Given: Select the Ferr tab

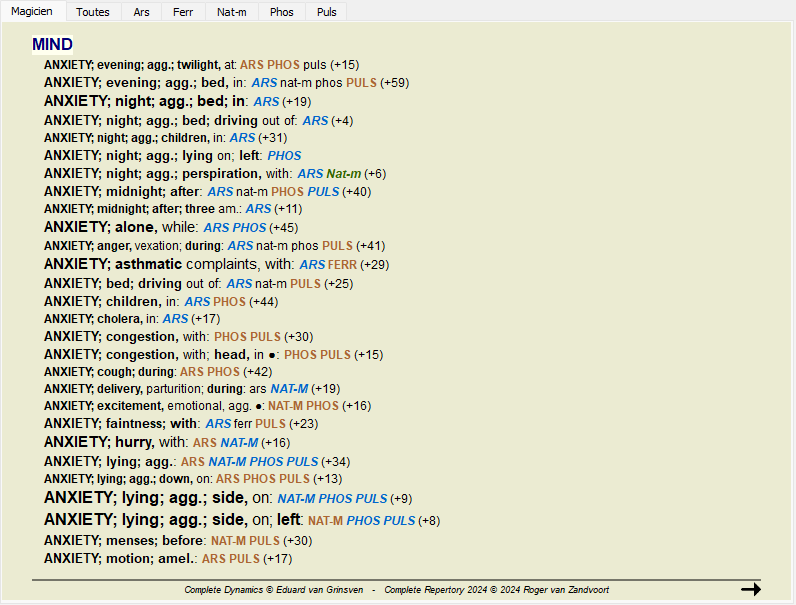Looking at the screenshot, I should (x=183, y=12).
